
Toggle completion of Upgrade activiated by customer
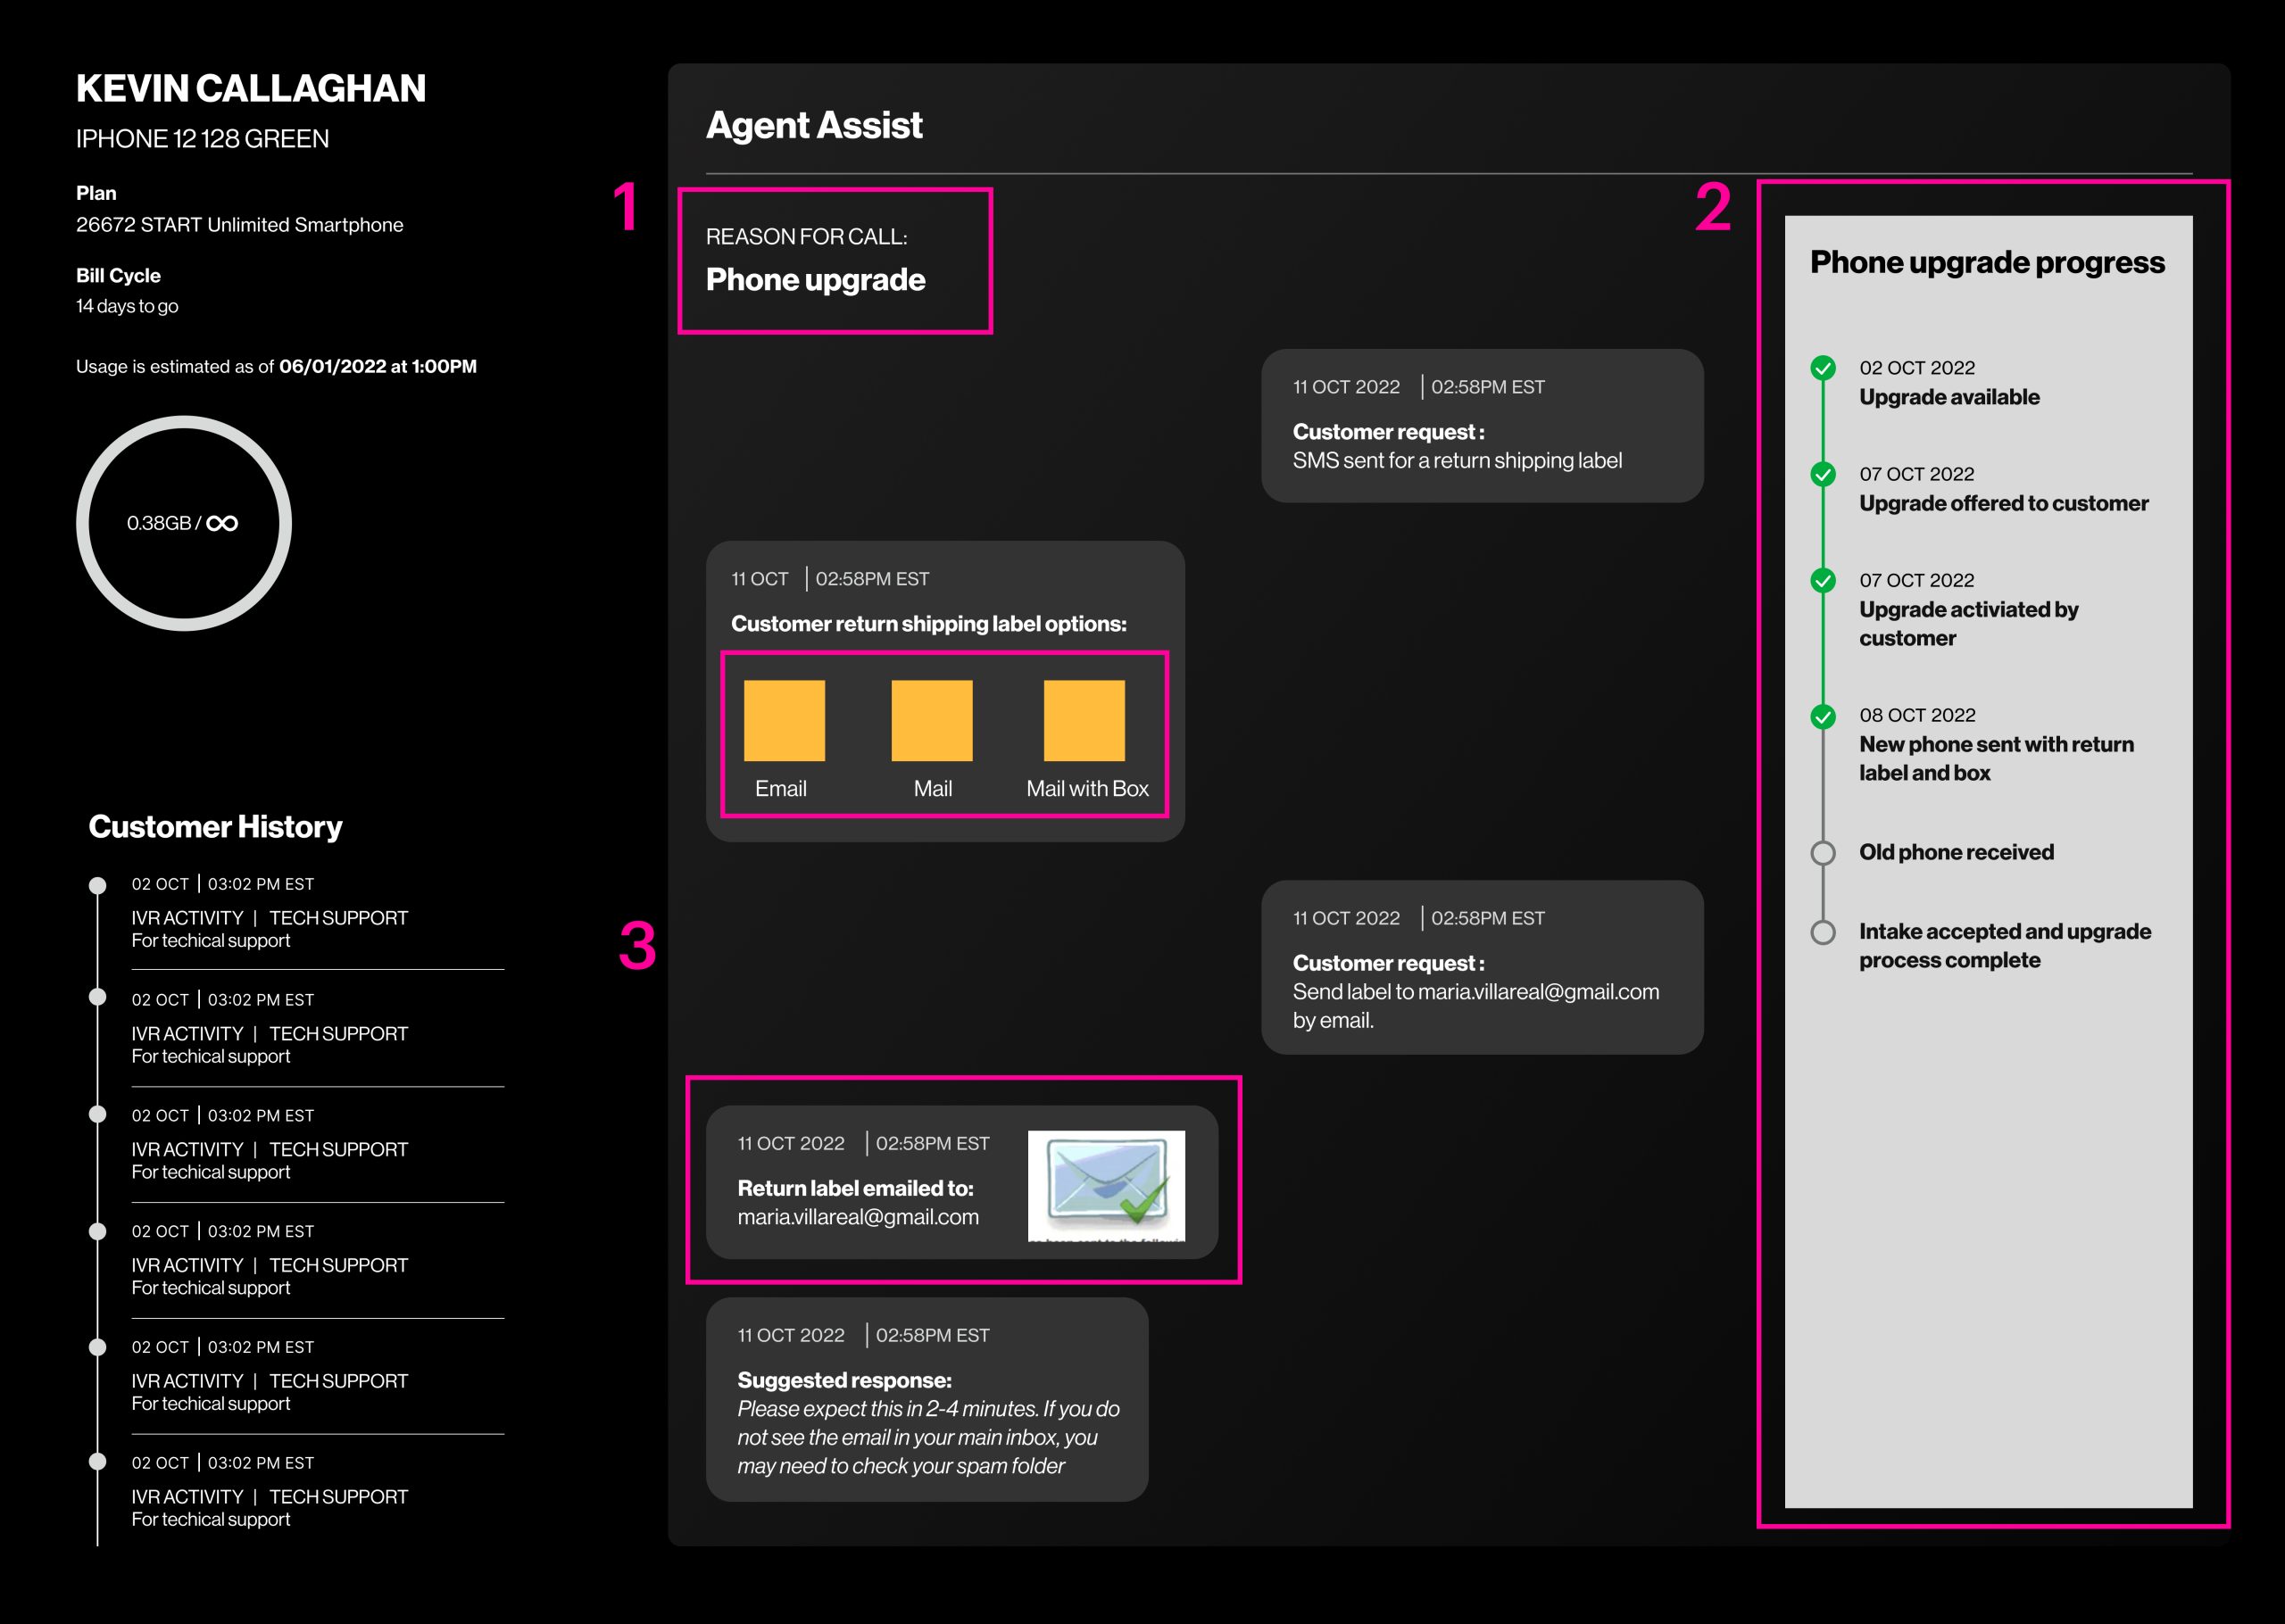coord(1824,579)
